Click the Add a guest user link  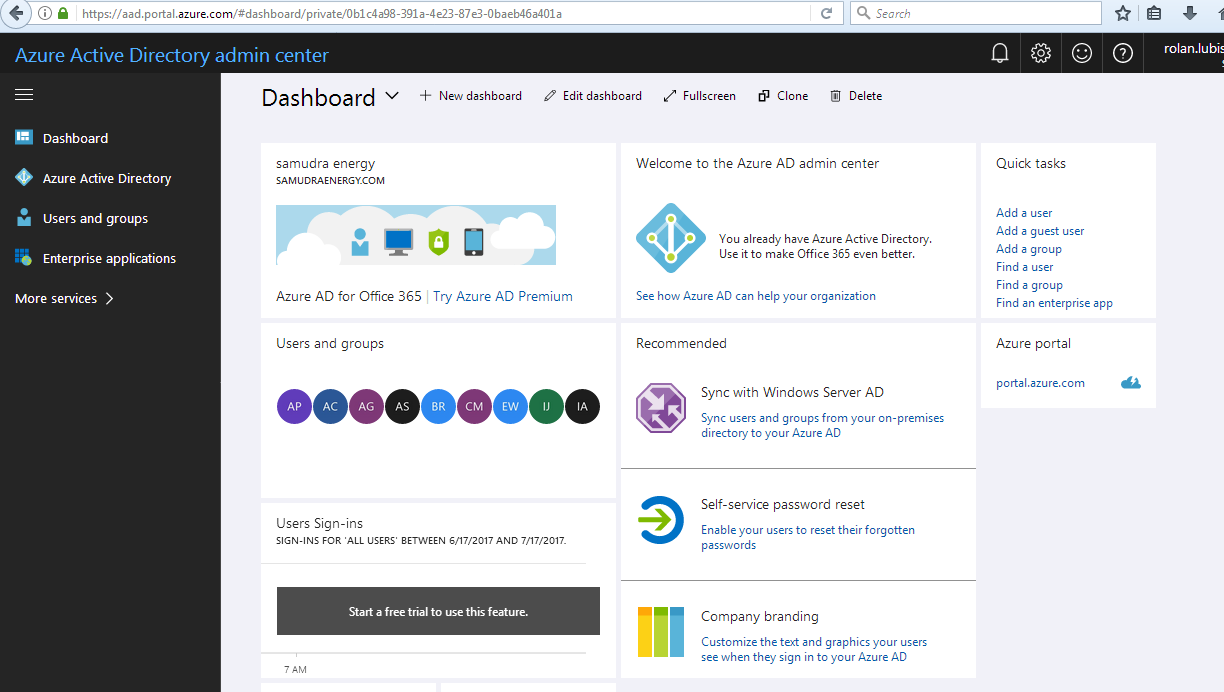1040,231
